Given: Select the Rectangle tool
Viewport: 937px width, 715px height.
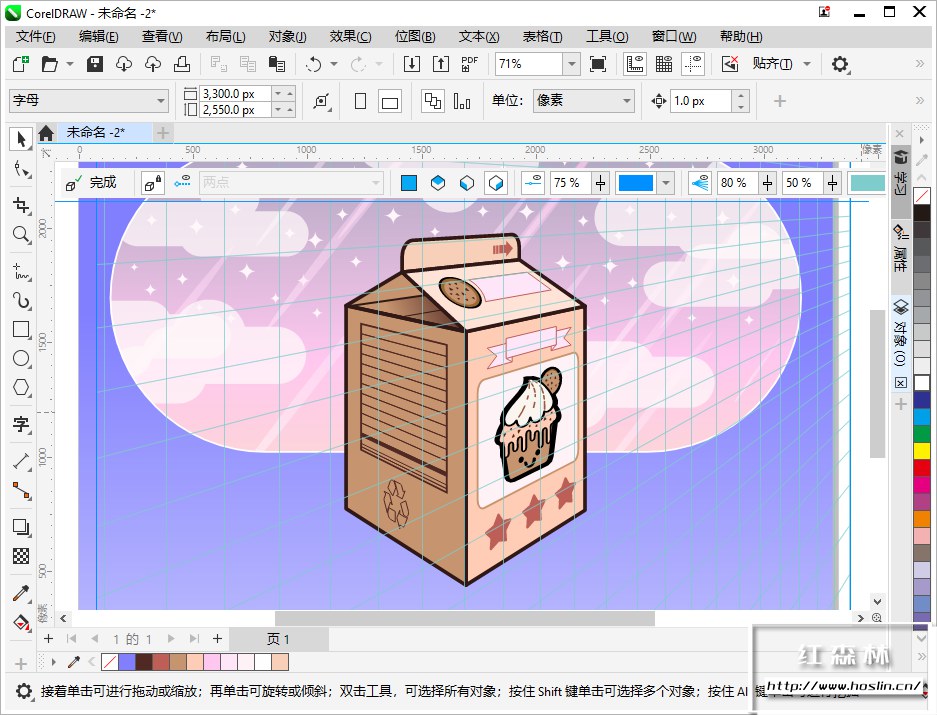Looking at the screenshot, I should [x=21, y=329].
